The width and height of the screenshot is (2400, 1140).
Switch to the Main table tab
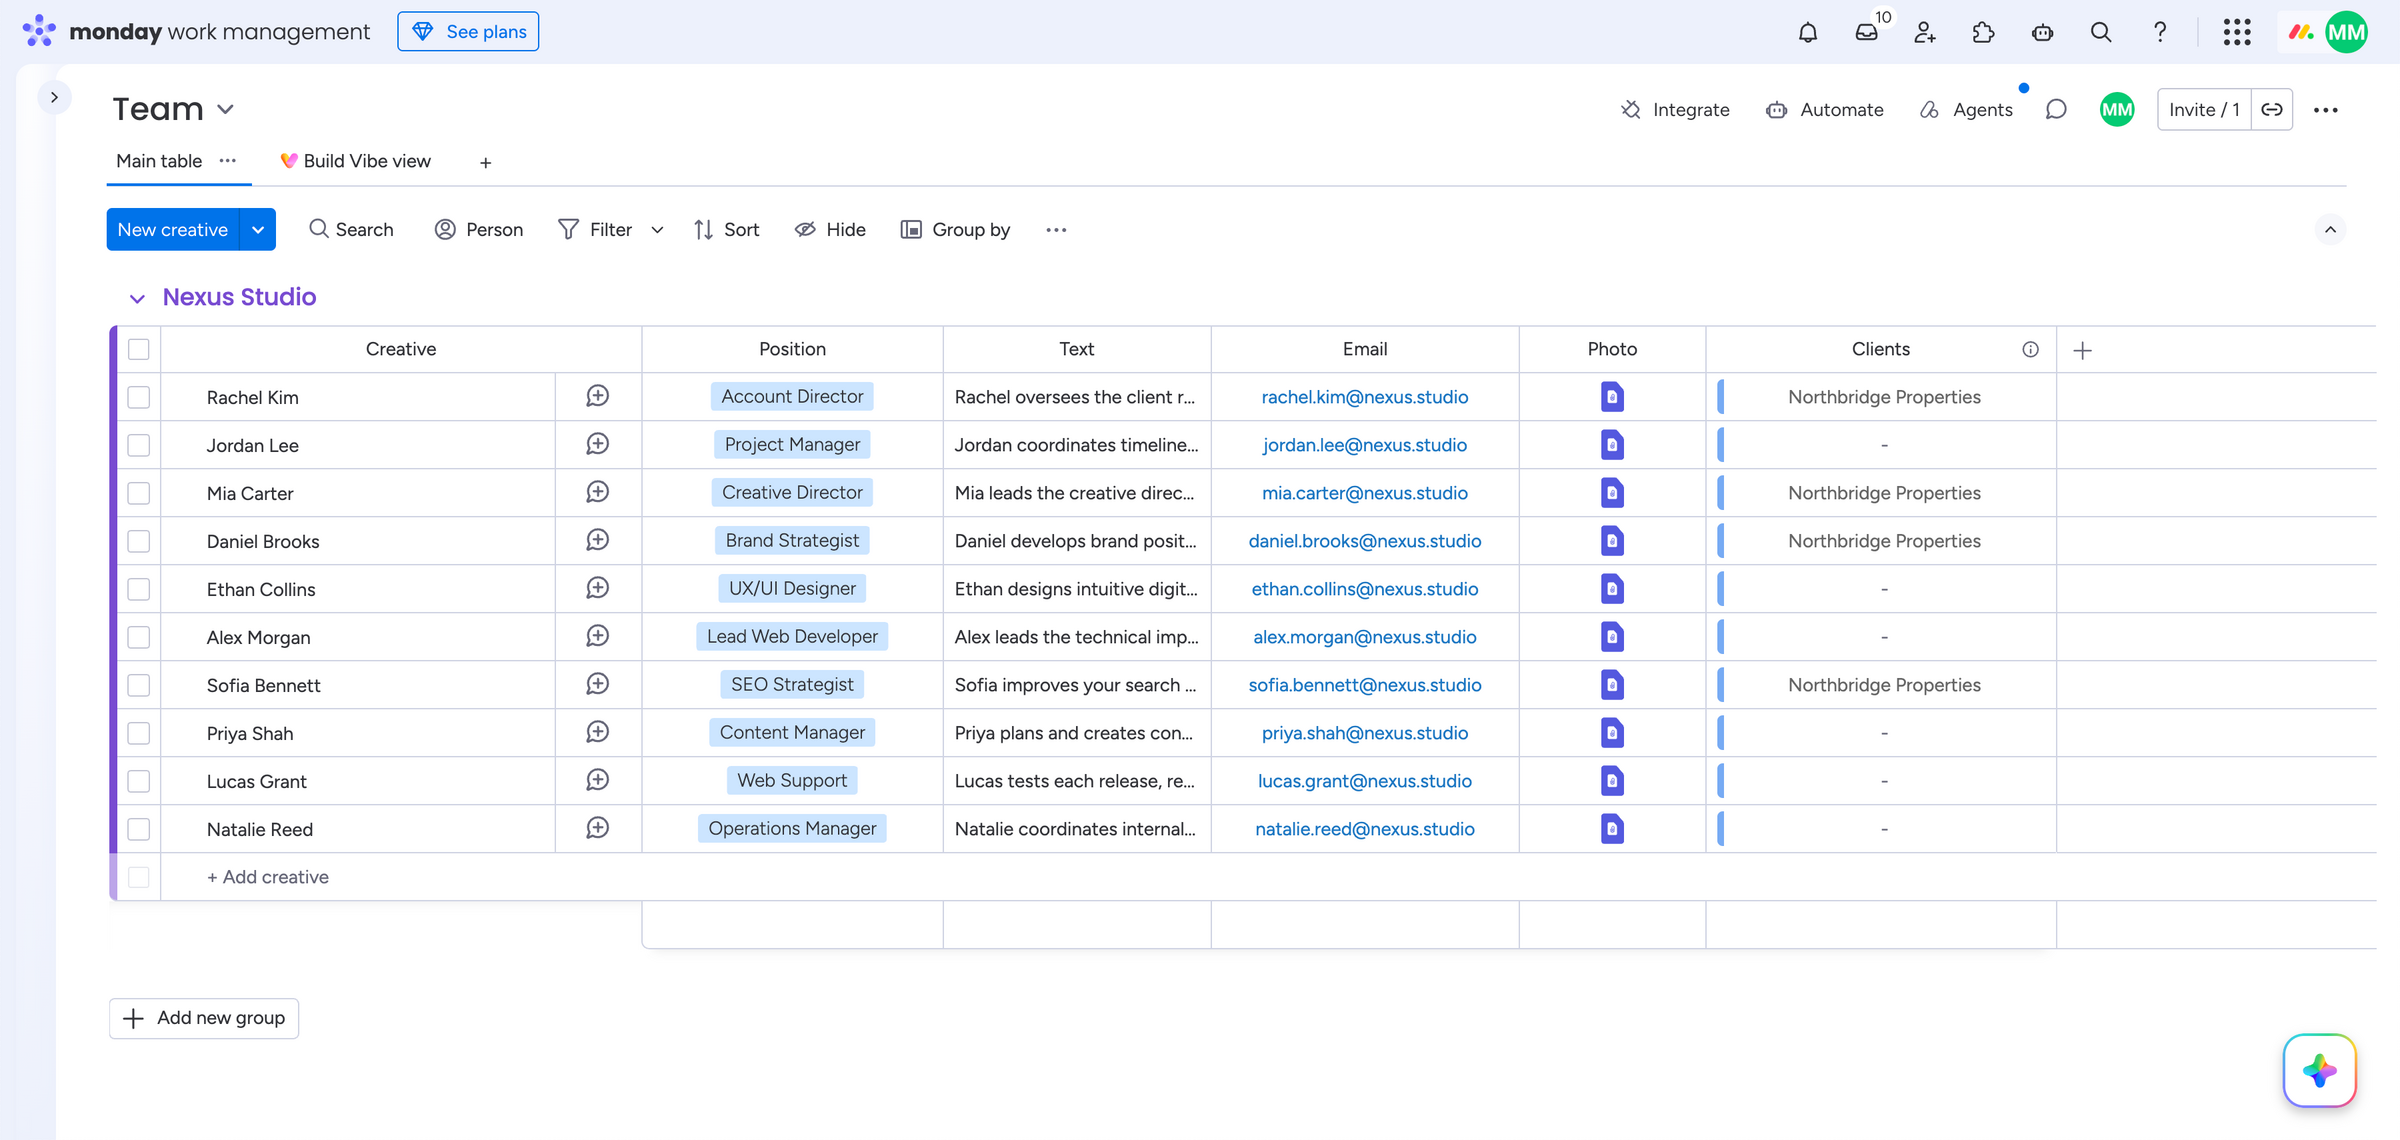click(159, 161)
